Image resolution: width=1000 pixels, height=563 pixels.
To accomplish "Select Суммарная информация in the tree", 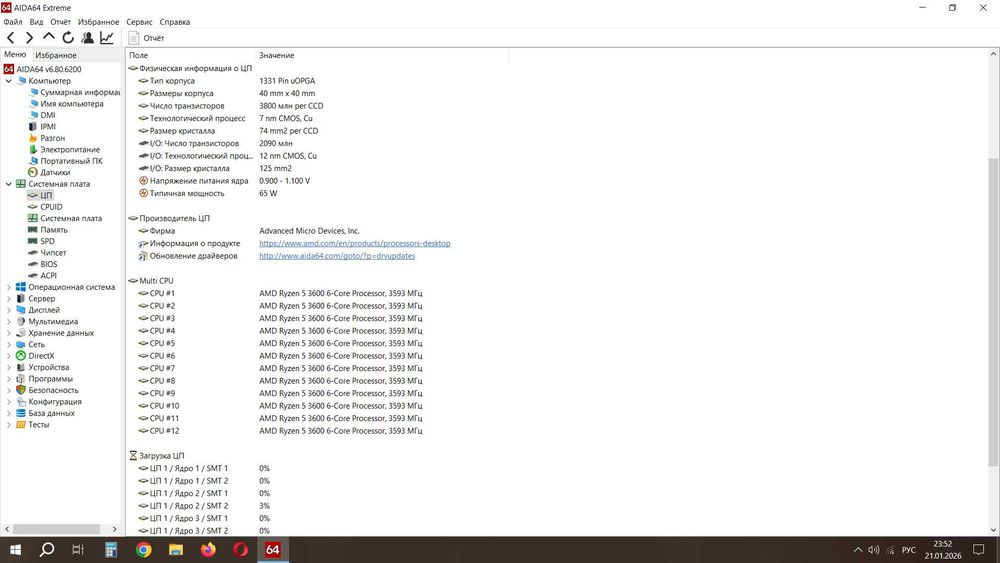I will click(x=80, y=92).
